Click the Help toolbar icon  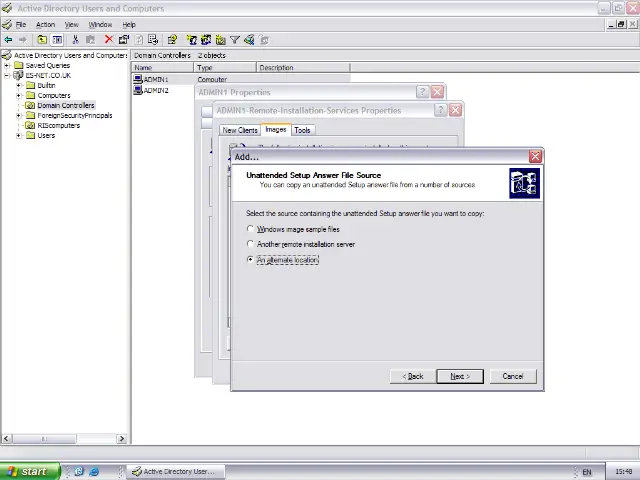172,40
